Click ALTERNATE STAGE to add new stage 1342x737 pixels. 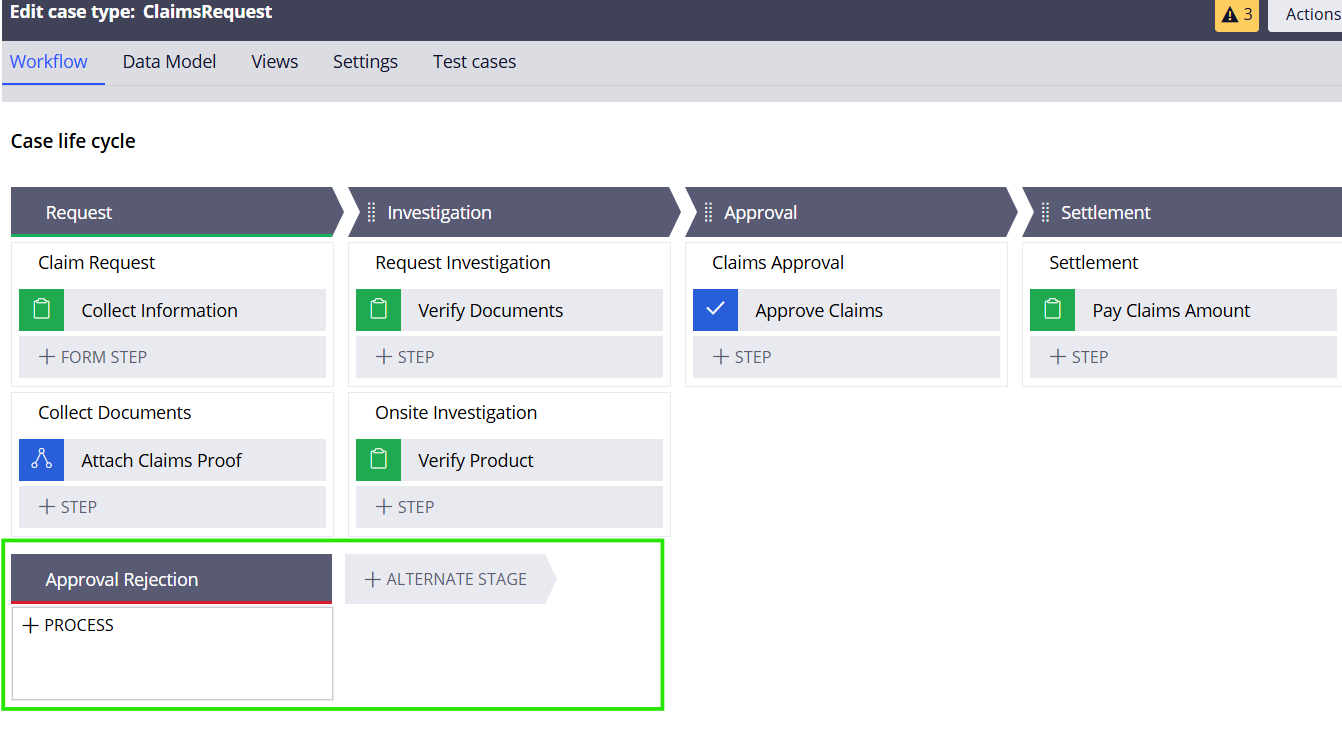444,579
